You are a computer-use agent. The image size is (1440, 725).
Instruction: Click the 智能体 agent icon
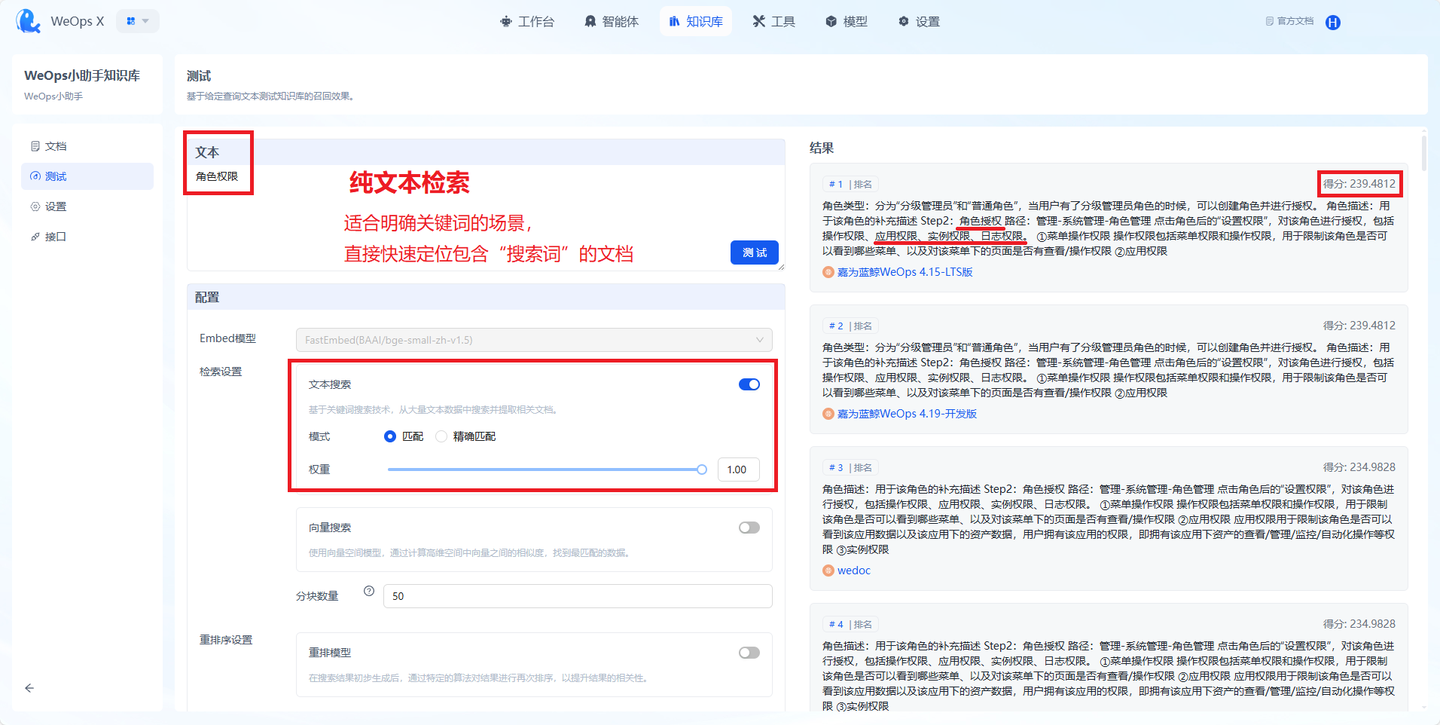coord(590,21)
